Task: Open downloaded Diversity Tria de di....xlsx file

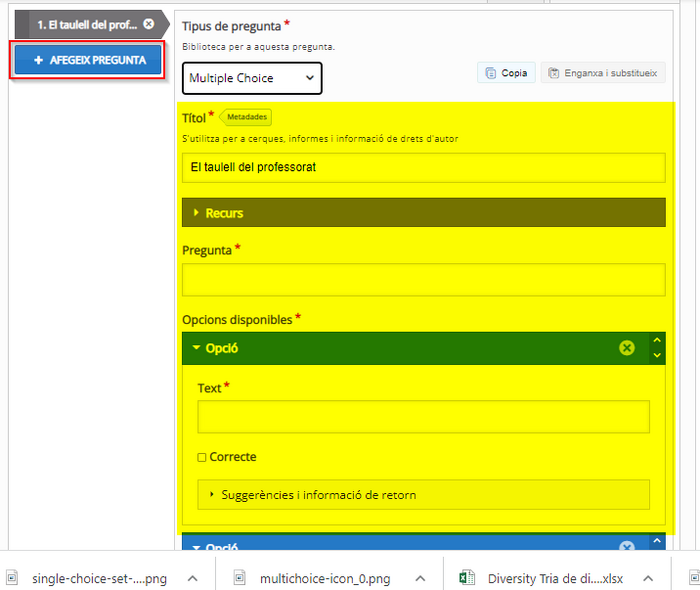Action: [555, 578]
